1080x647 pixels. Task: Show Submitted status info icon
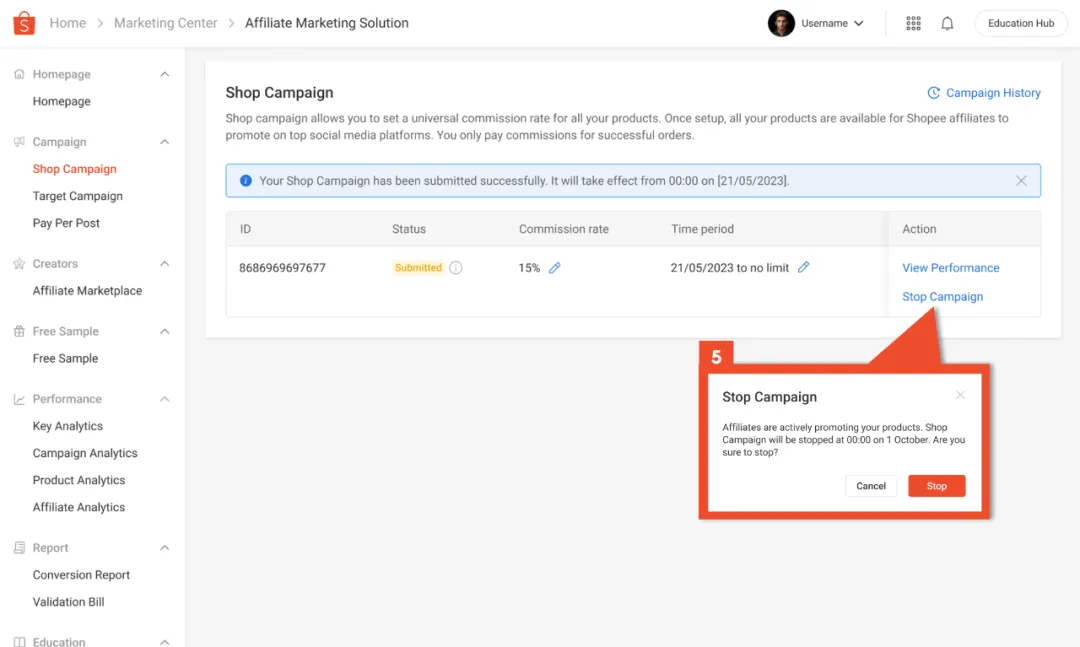click(x=455, y=267)
